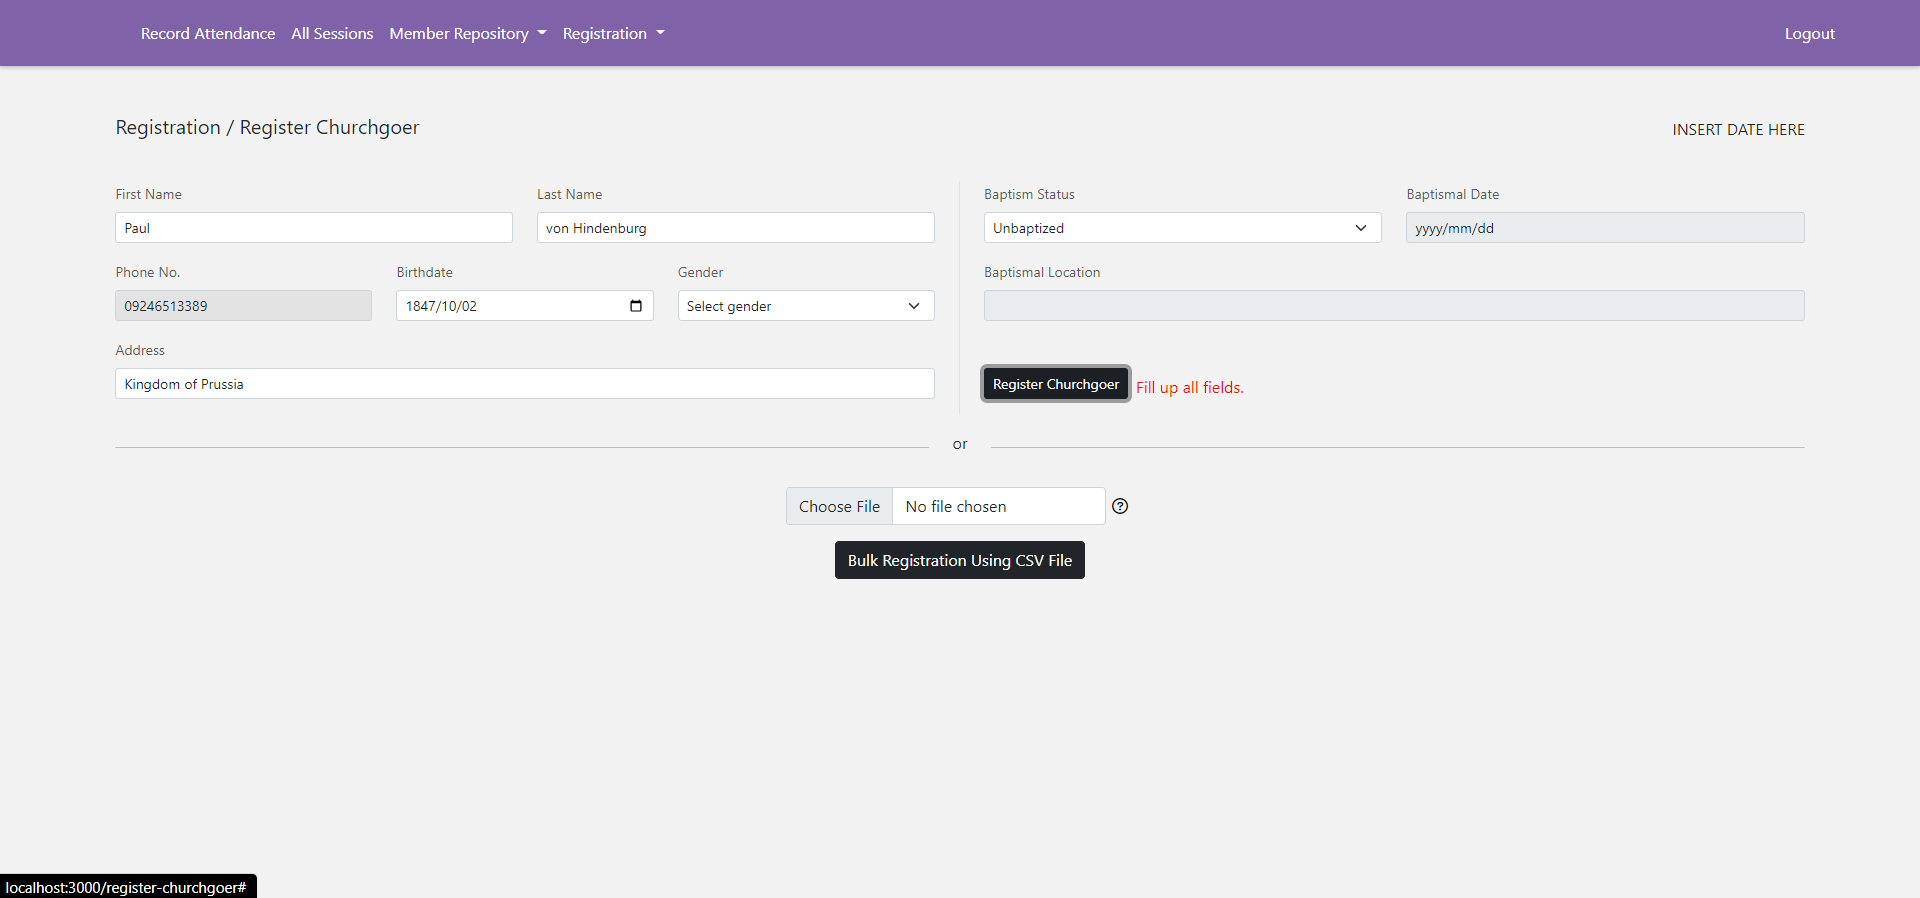
Task: Go to Record Attendance page
Action: [208, 34]
